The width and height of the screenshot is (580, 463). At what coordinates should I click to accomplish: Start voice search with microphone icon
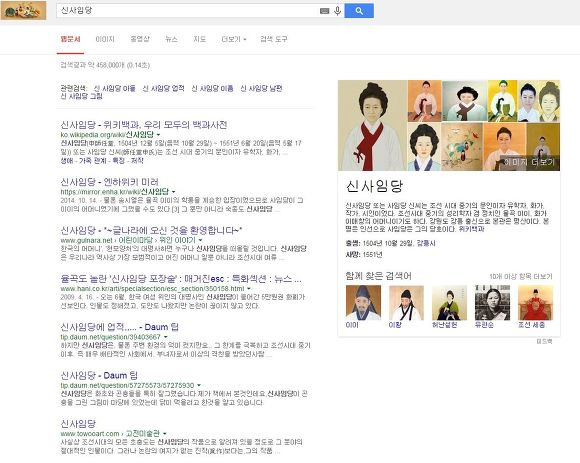pos(337,11)
